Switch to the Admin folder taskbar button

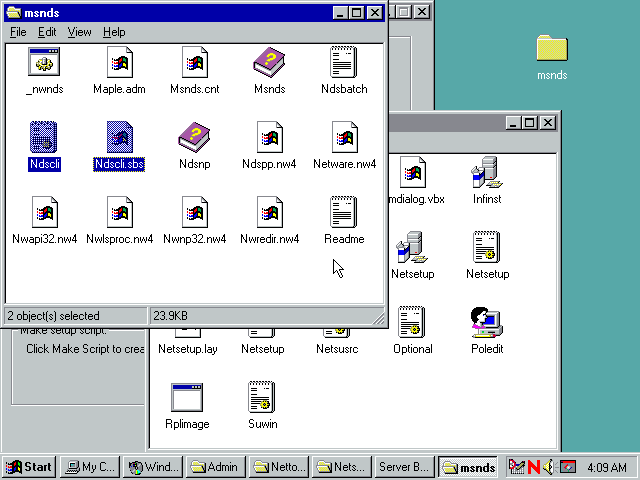[x=216, y=467]
